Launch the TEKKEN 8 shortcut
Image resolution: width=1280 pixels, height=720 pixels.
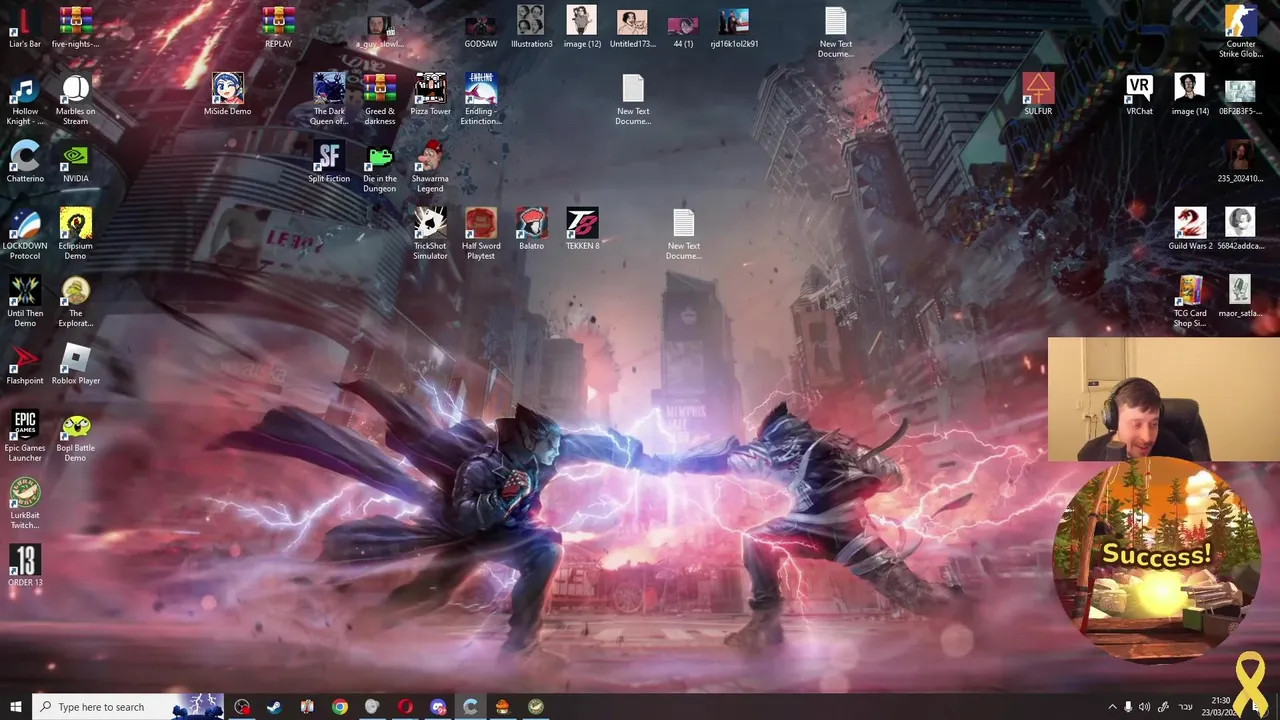click(x=582, y=228)
